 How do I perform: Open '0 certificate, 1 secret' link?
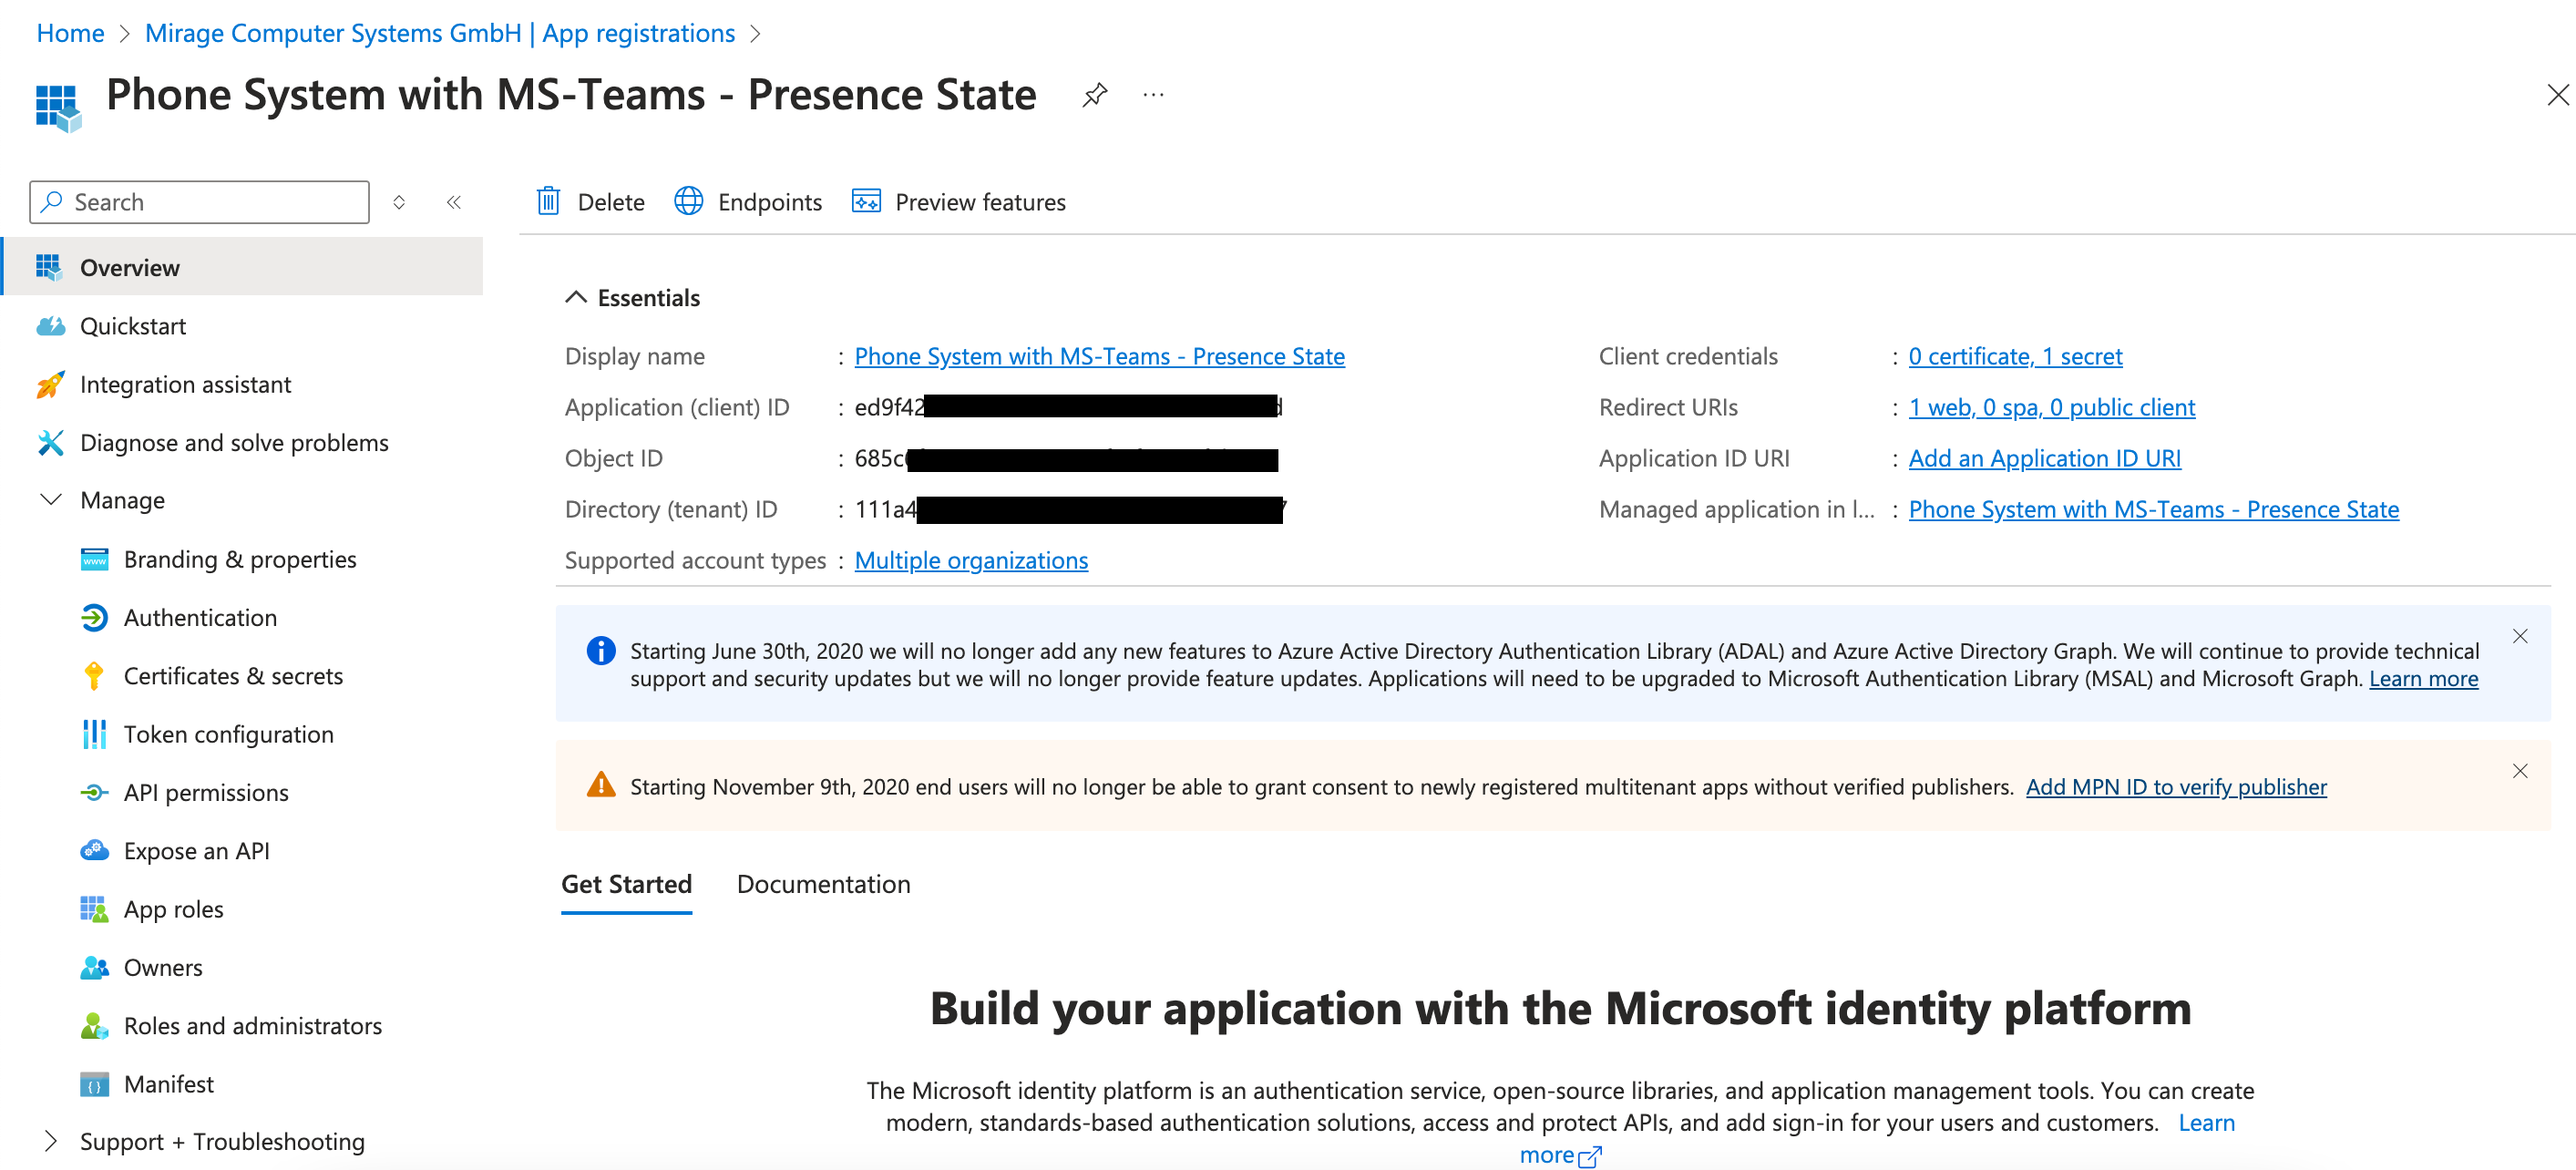point(2015,356)
